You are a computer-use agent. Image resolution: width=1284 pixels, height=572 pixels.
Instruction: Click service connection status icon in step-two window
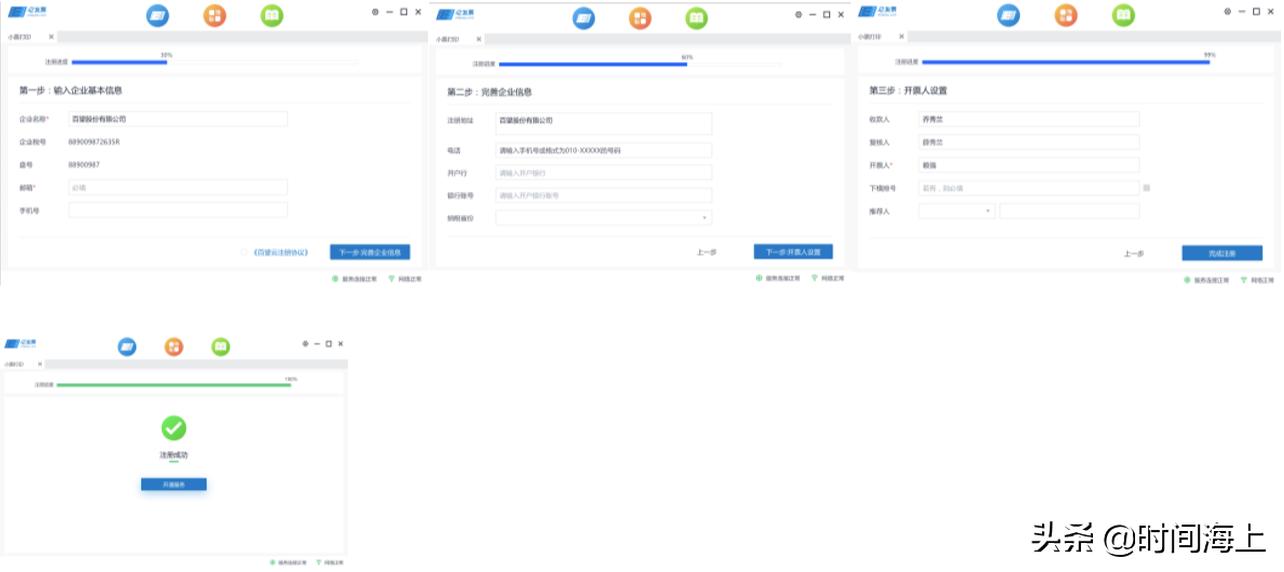[x=760, y=278]
